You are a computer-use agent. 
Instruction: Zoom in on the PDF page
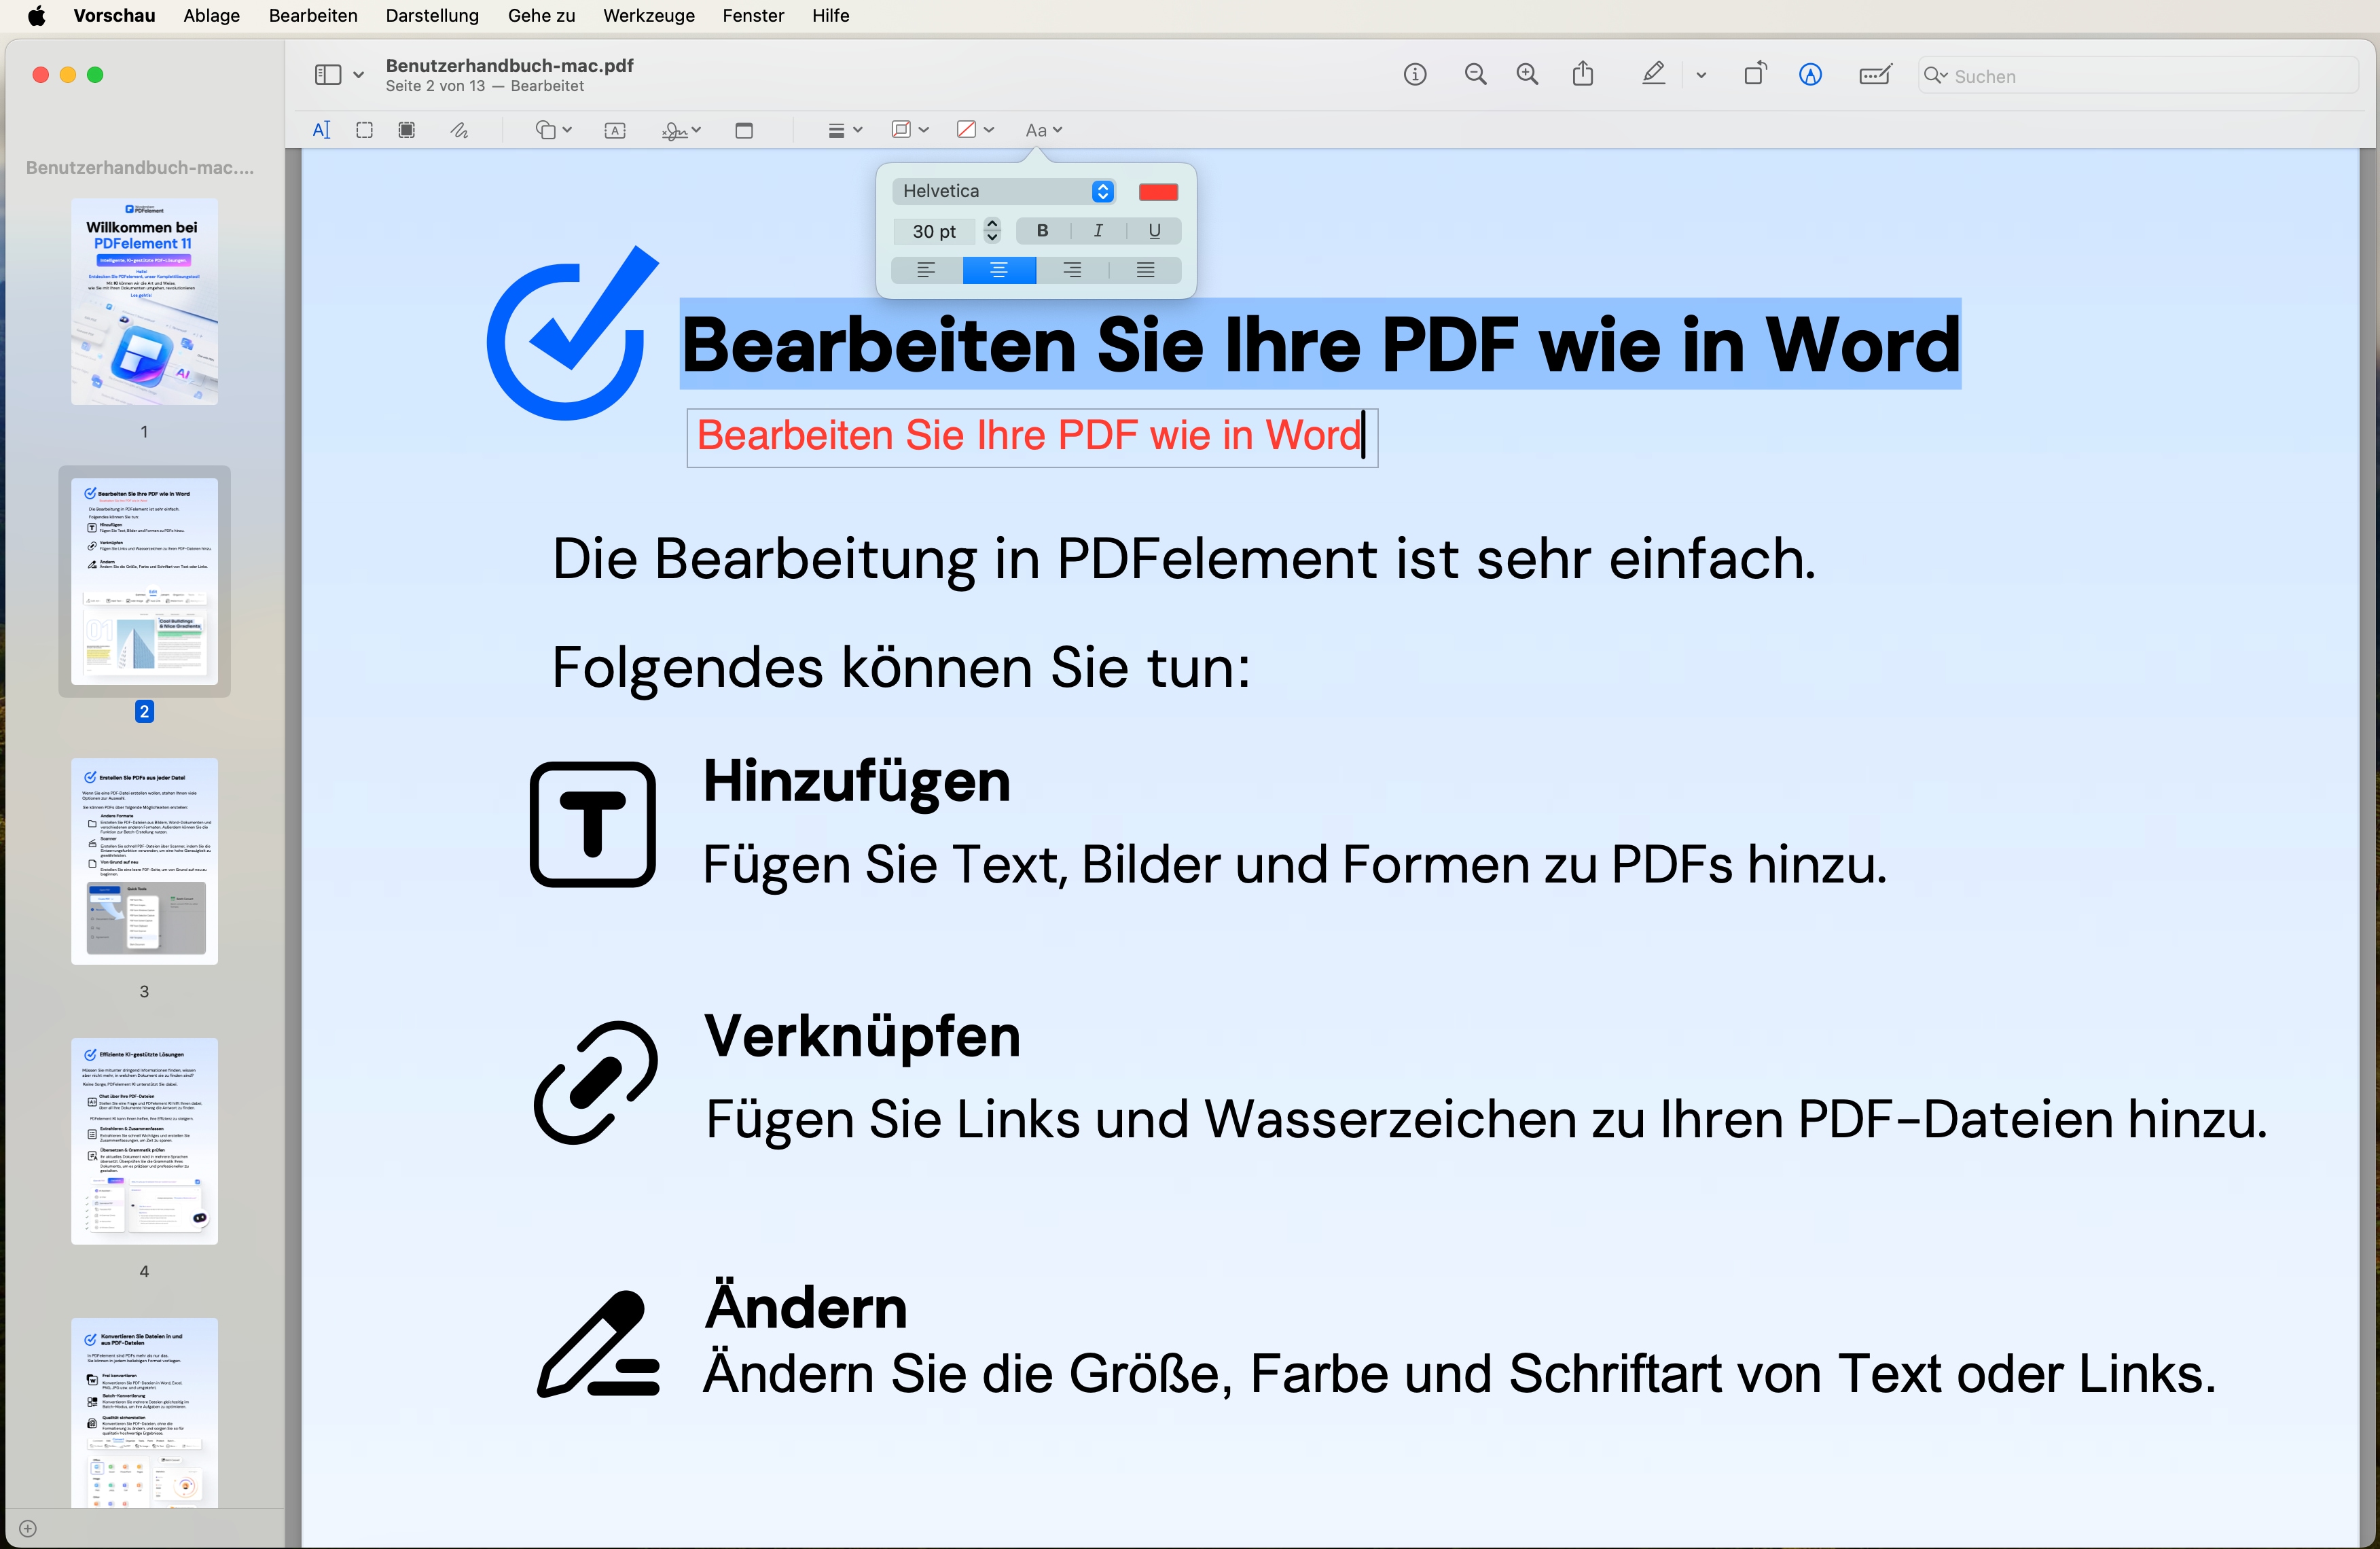pyautogui.click(x=1527, y=75)
